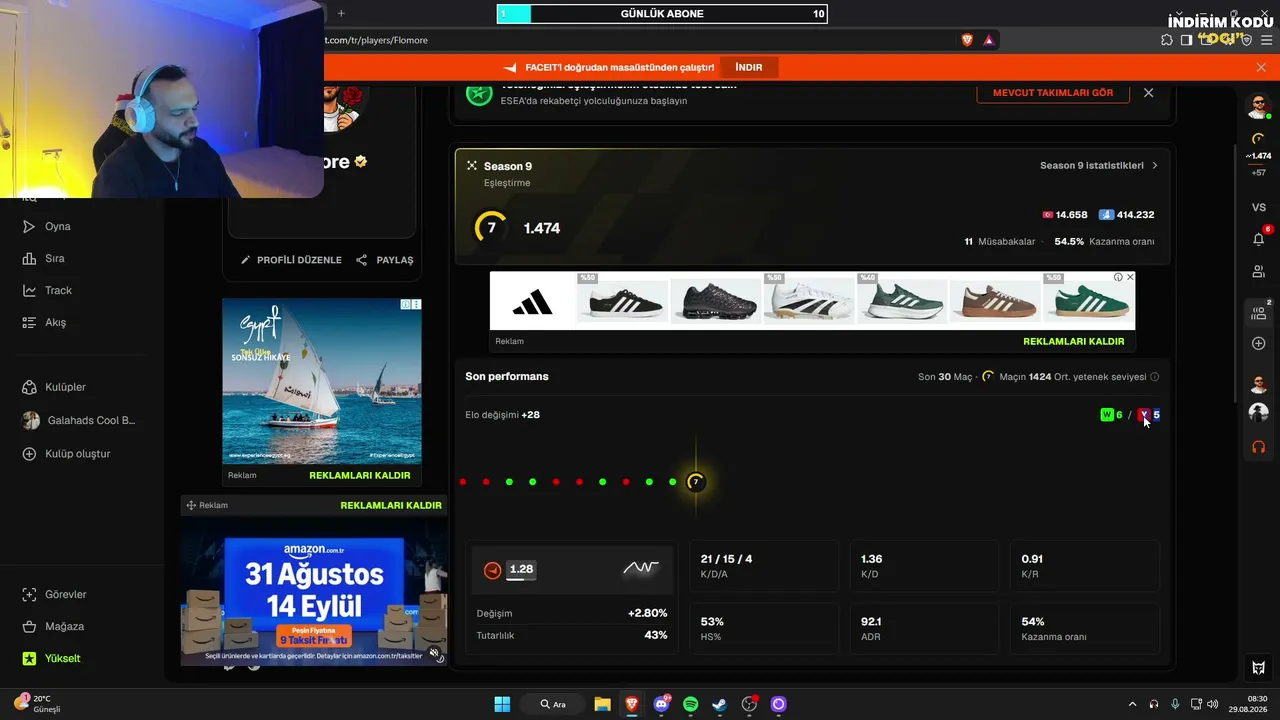Click the wins count W 6 indicator
The image size is (1280, 720).
[x=1111, y=415]
